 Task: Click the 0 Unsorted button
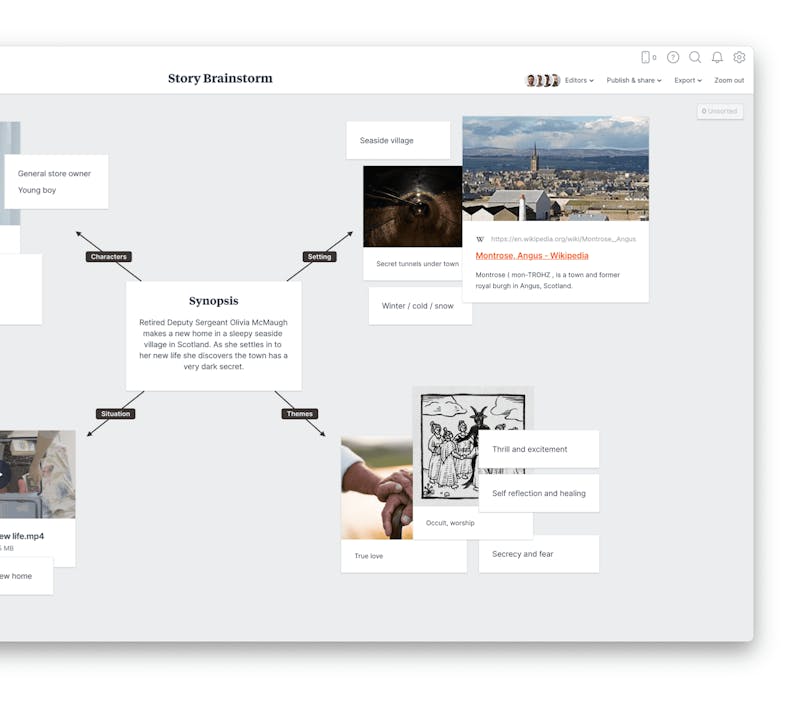click(x=720, y=111)
